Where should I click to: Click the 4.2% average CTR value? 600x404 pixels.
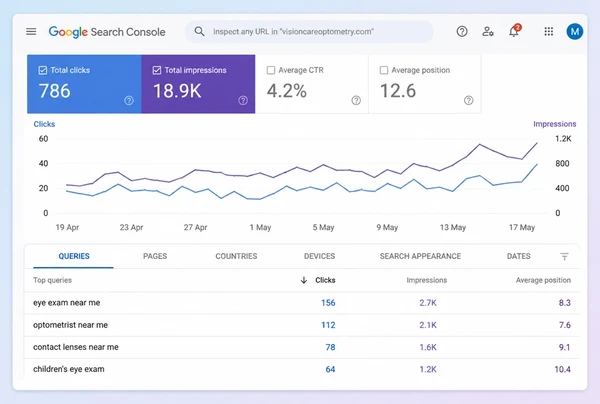coord(287,91)
